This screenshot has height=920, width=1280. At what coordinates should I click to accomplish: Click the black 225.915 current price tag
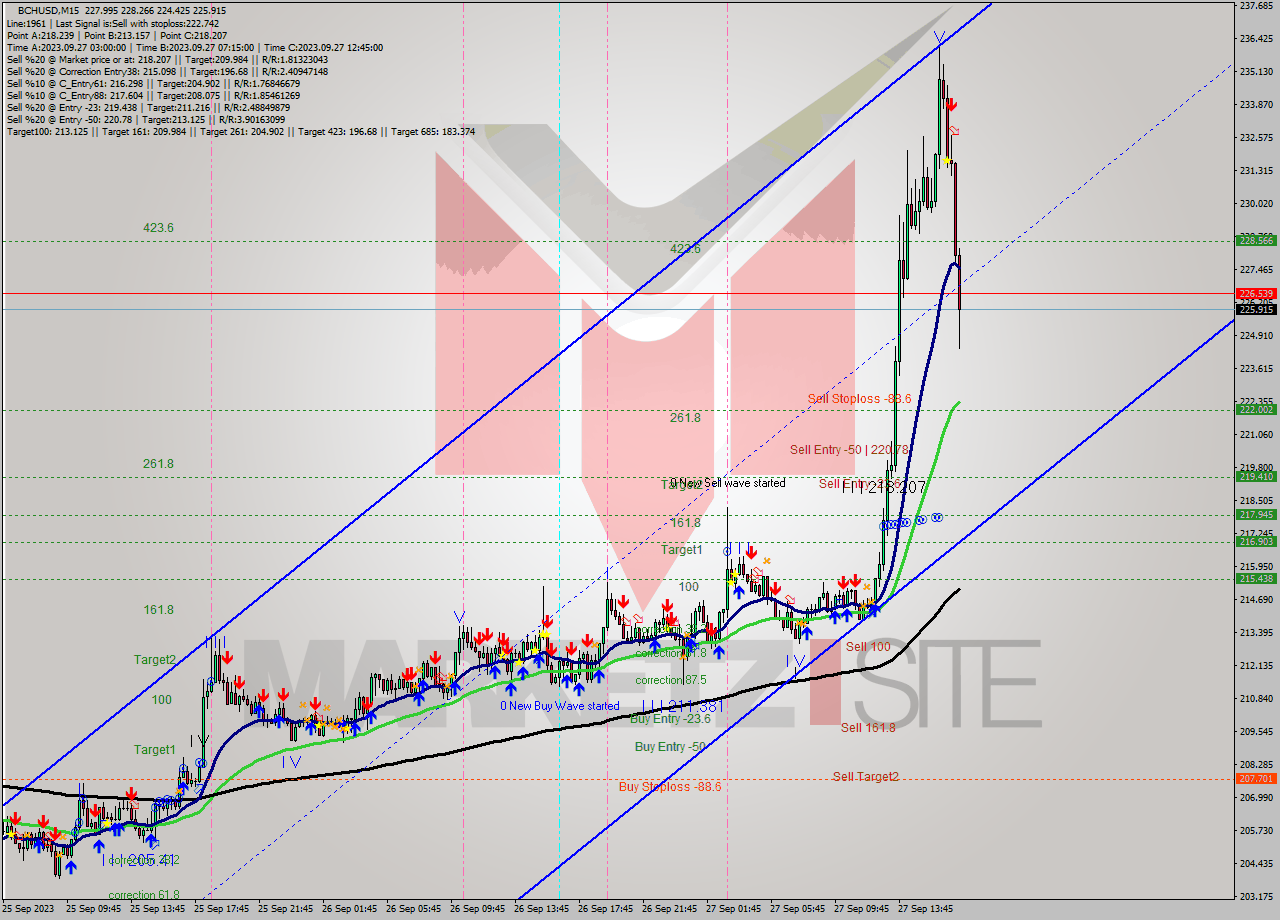(x=1256, y=309)
